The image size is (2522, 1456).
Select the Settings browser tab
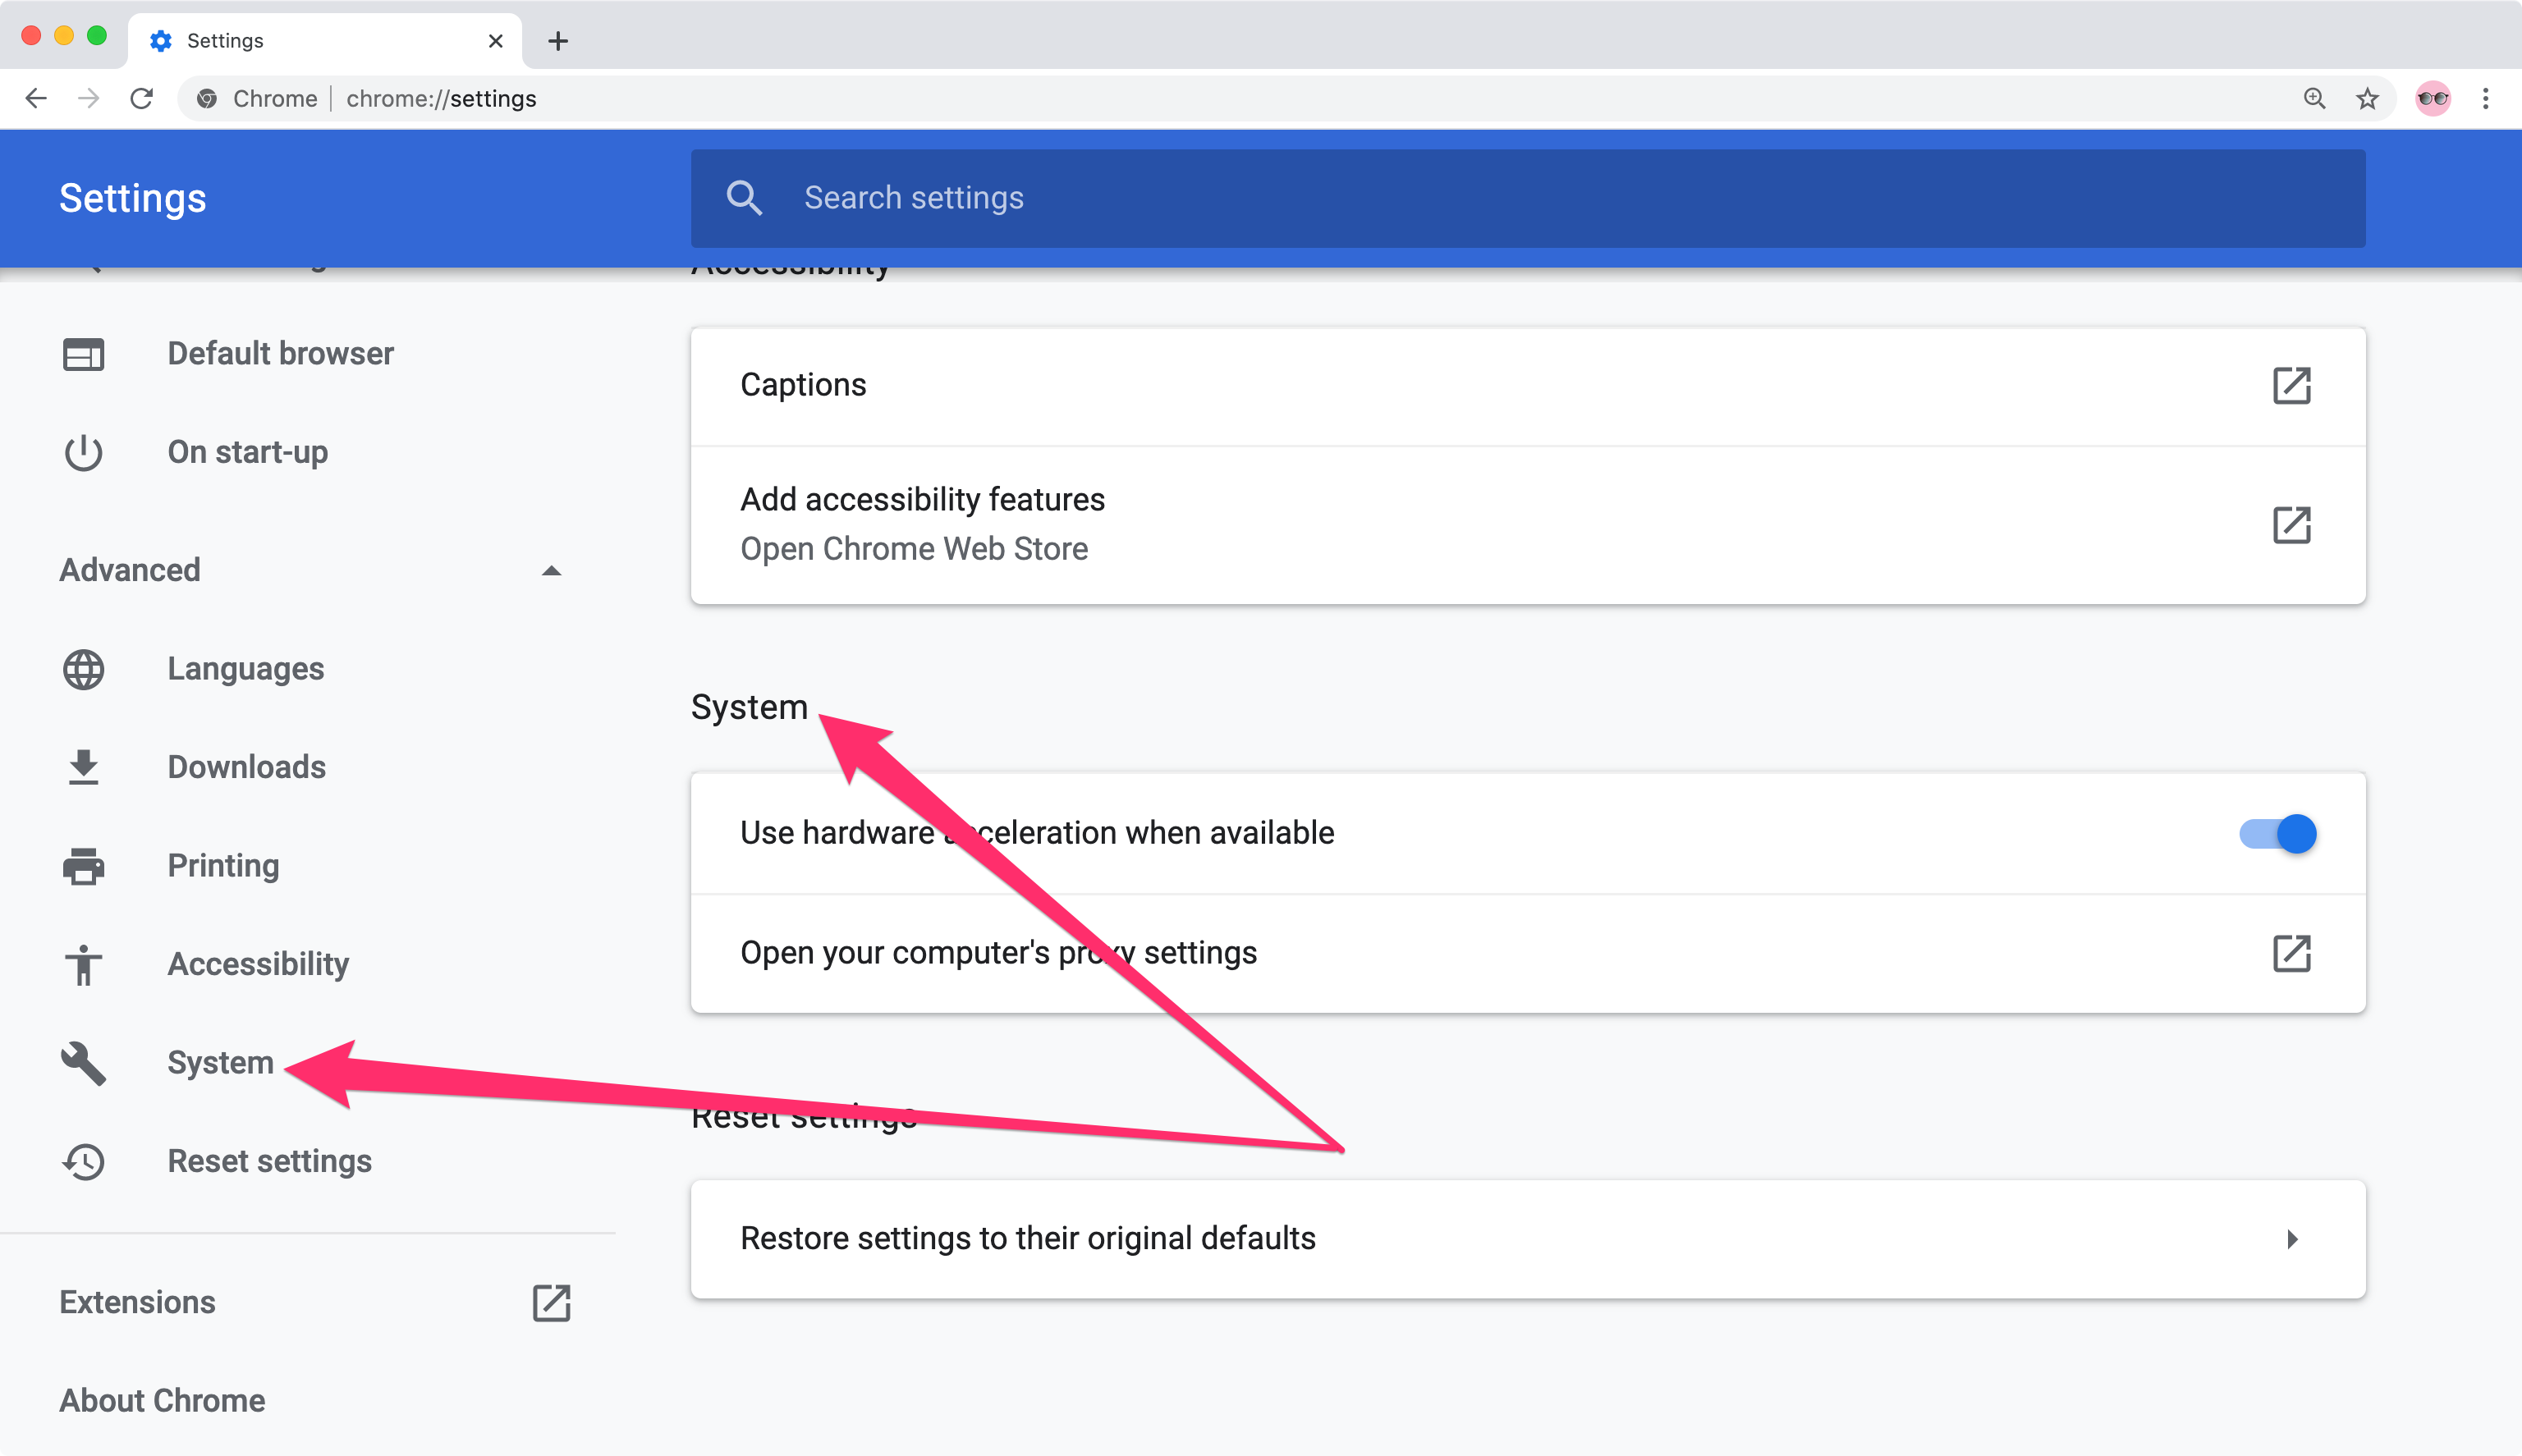tap(325, 41)
